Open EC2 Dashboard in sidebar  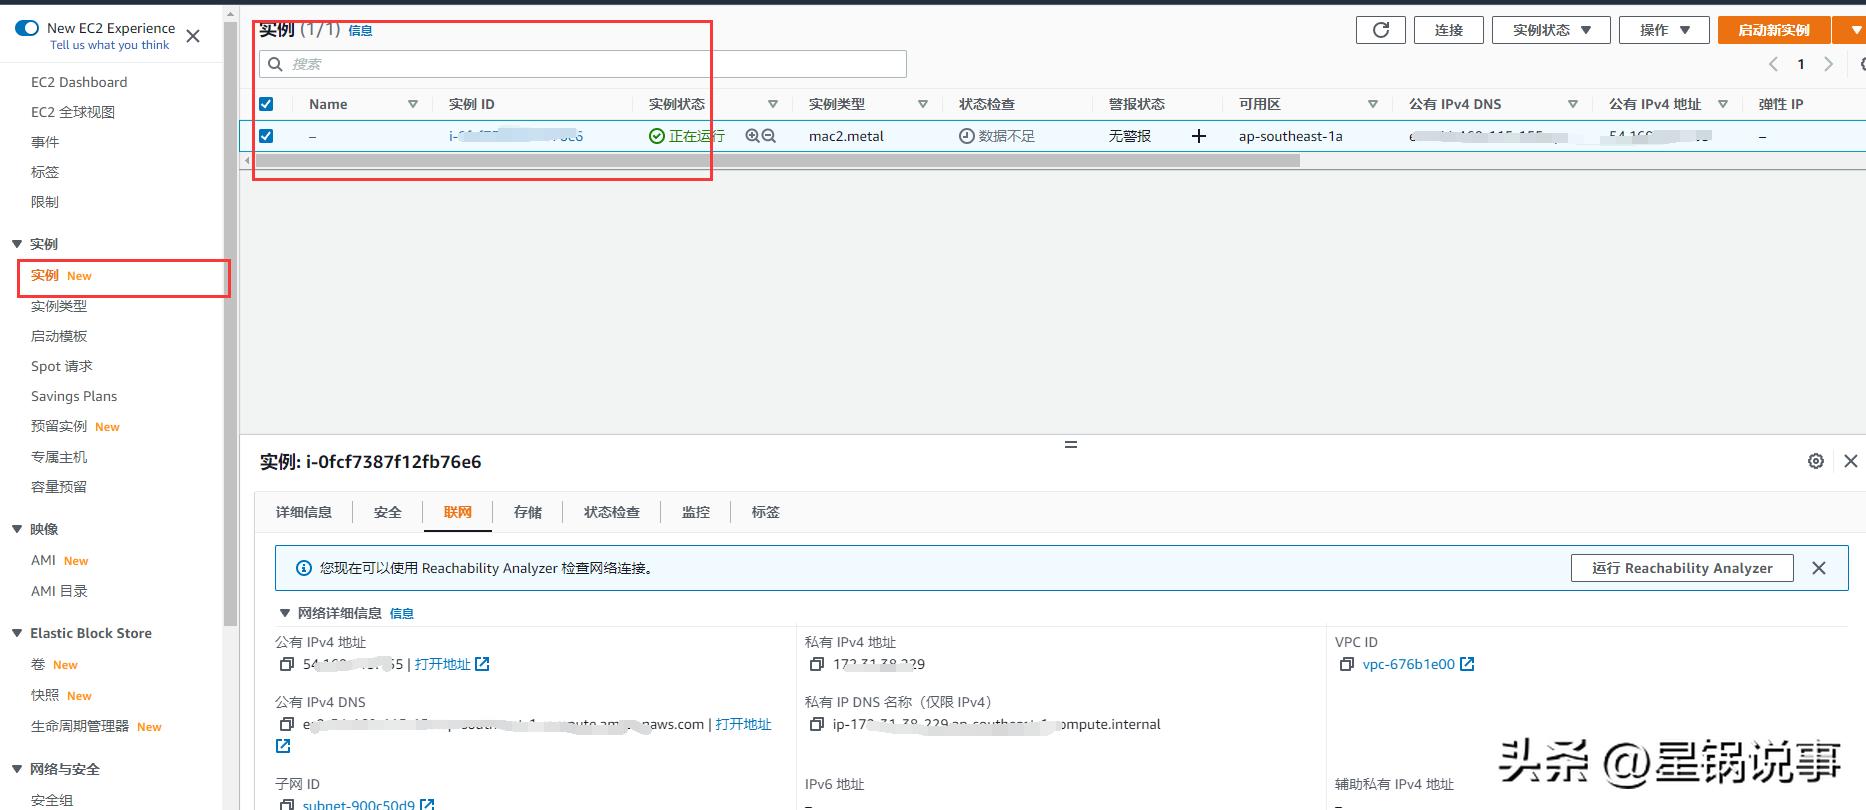click(79, 82)
